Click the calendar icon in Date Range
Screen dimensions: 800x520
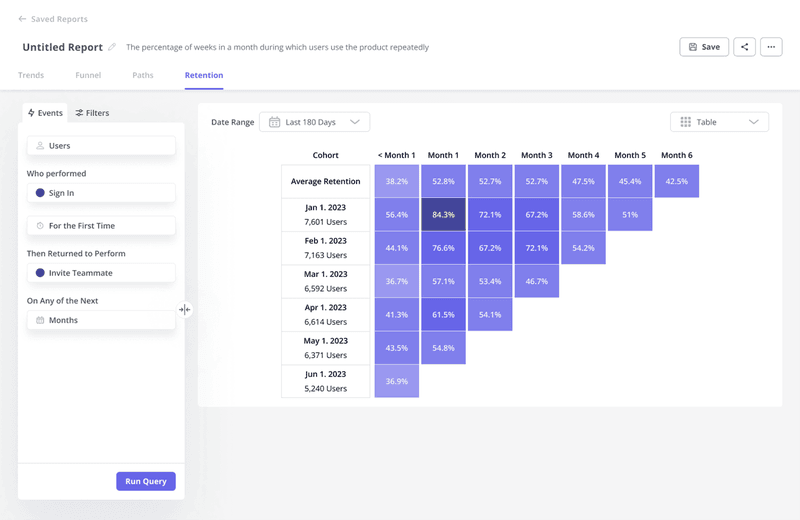275,122
